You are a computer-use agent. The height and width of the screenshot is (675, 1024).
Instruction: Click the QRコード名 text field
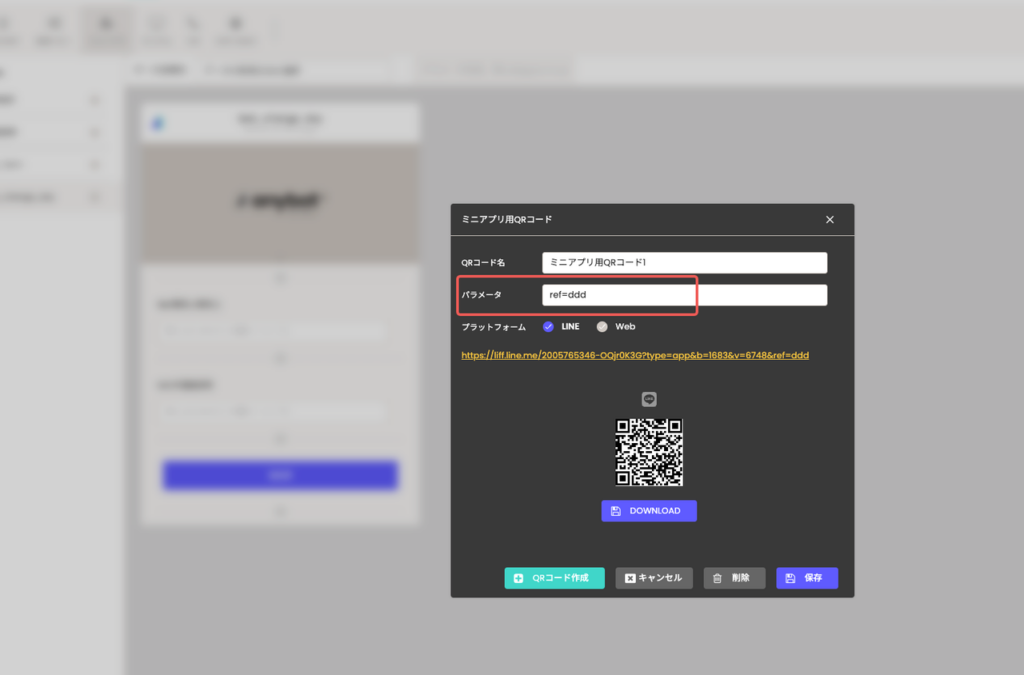click(x=684, y=262)
